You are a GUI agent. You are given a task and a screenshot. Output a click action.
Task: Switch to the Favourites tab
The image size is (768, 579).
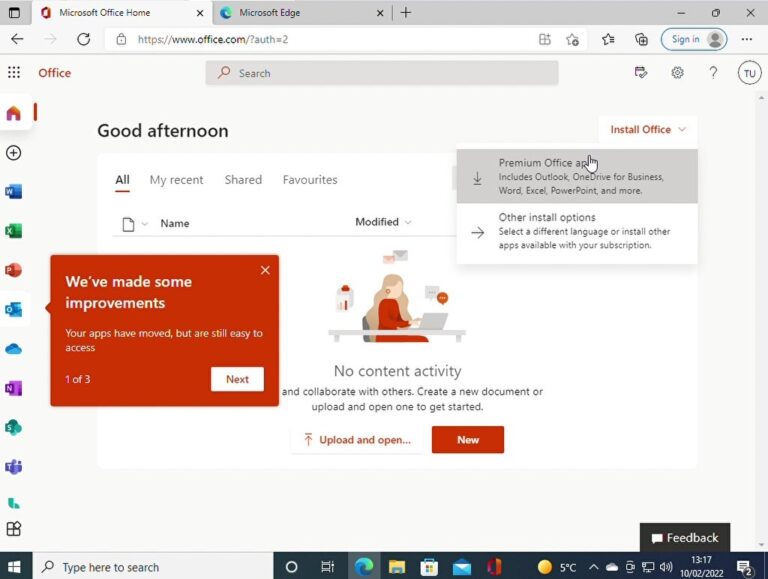310,180
